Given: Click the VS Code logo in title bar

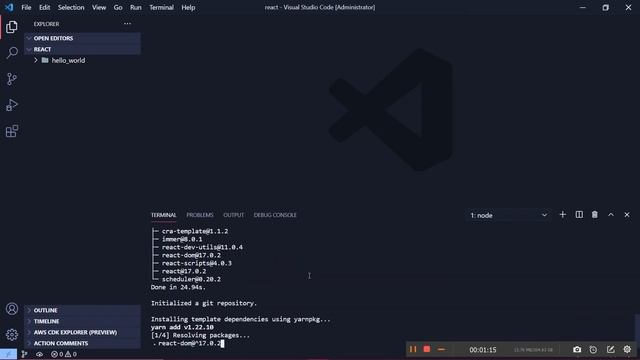Looking at the screenshot, I should pyautogui.click(x=9, y=7).
